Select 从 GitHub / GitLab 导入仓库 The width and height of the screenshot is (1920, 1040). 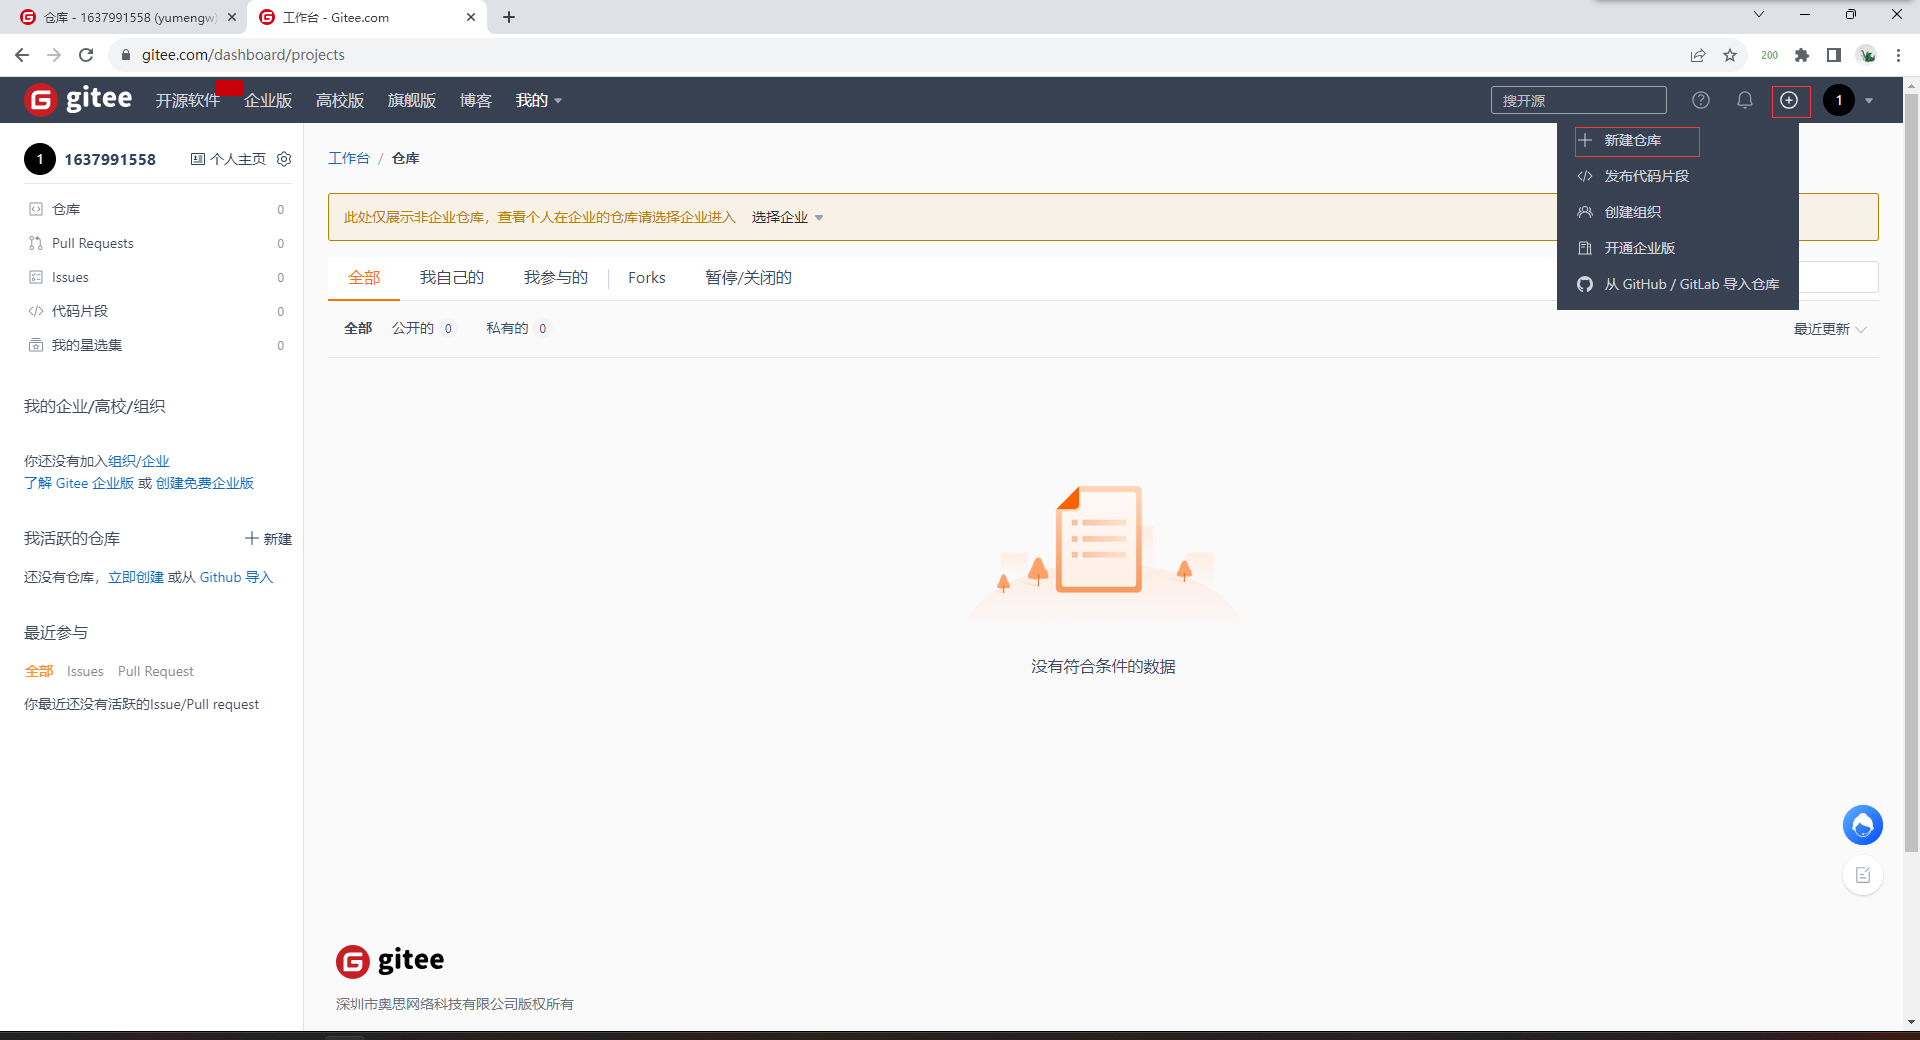1677,284
